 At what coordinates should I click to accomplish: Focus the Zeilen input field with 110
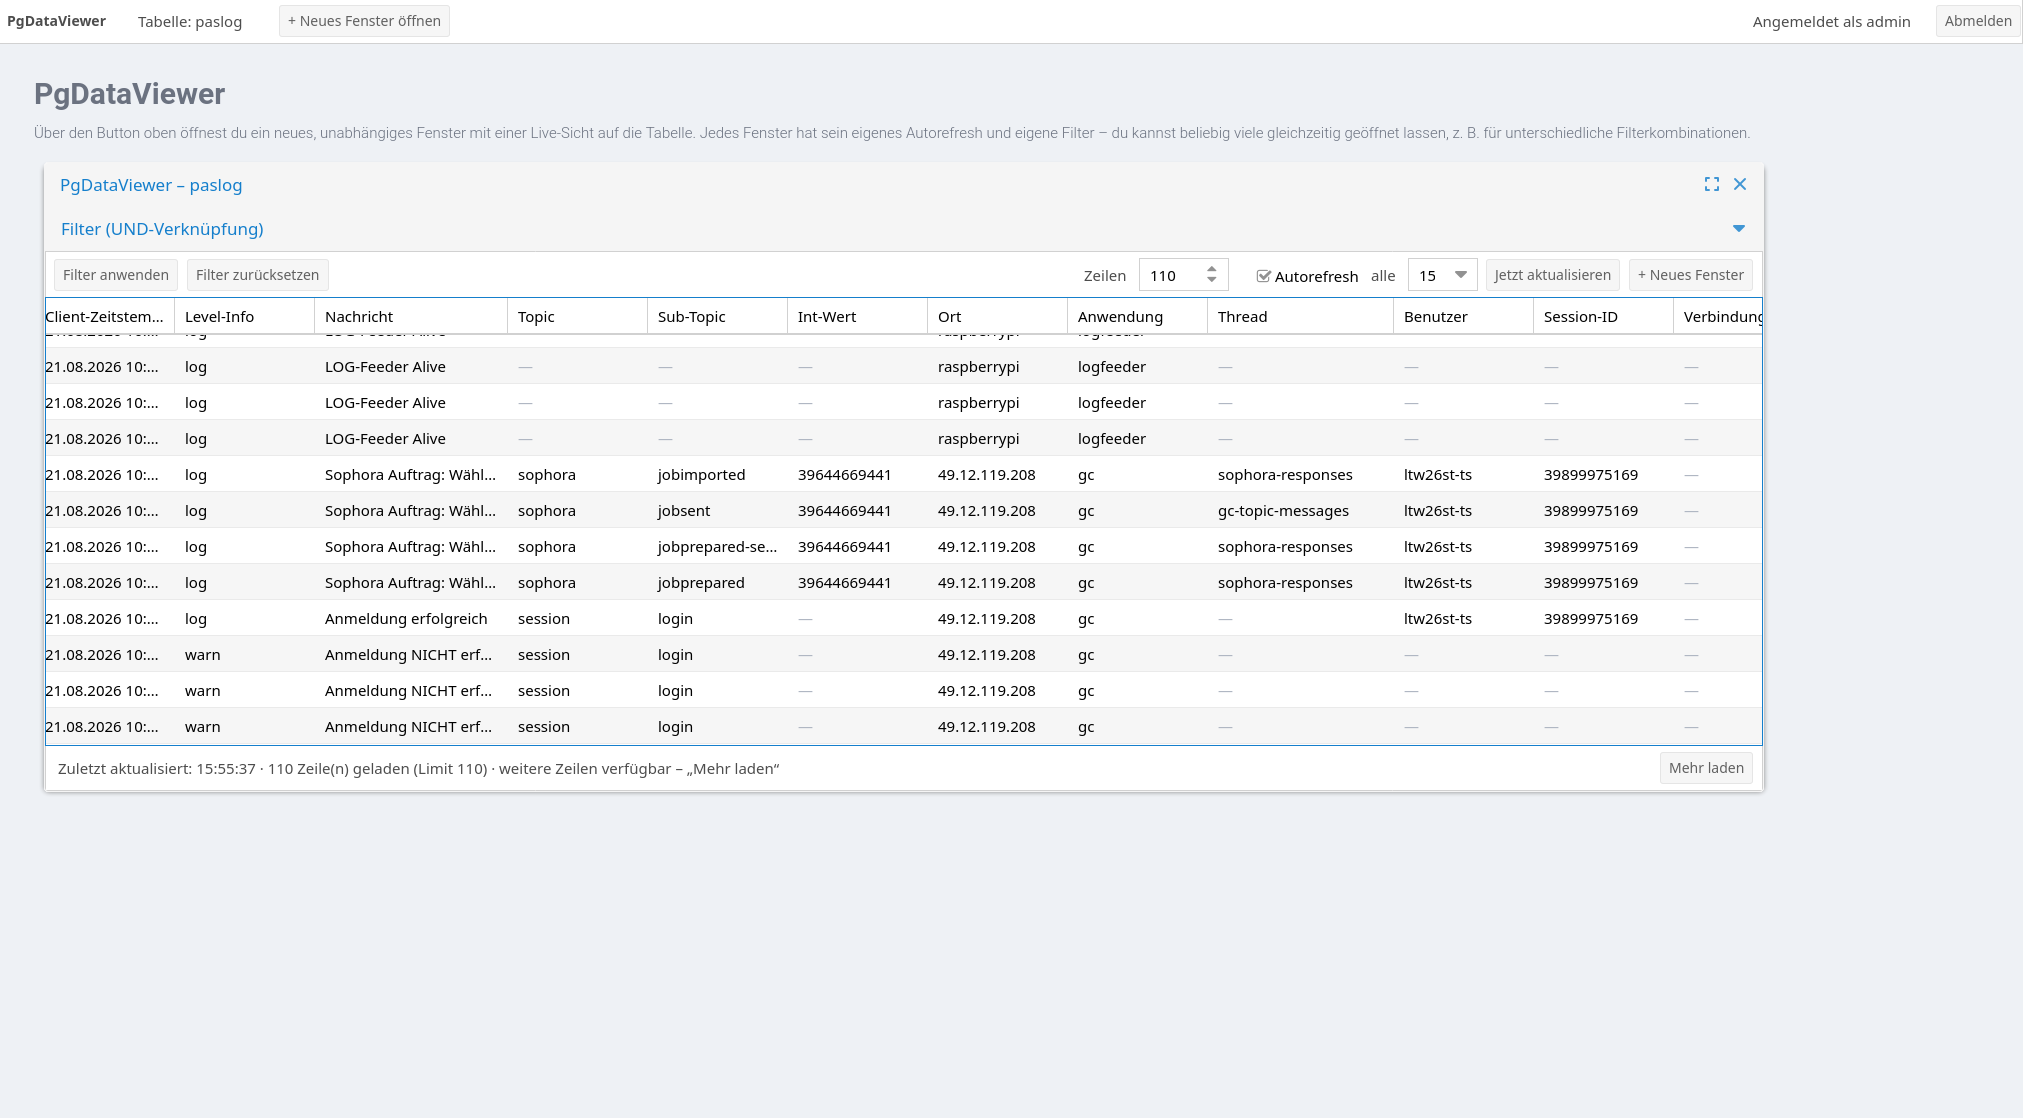tap(1172, 275)
